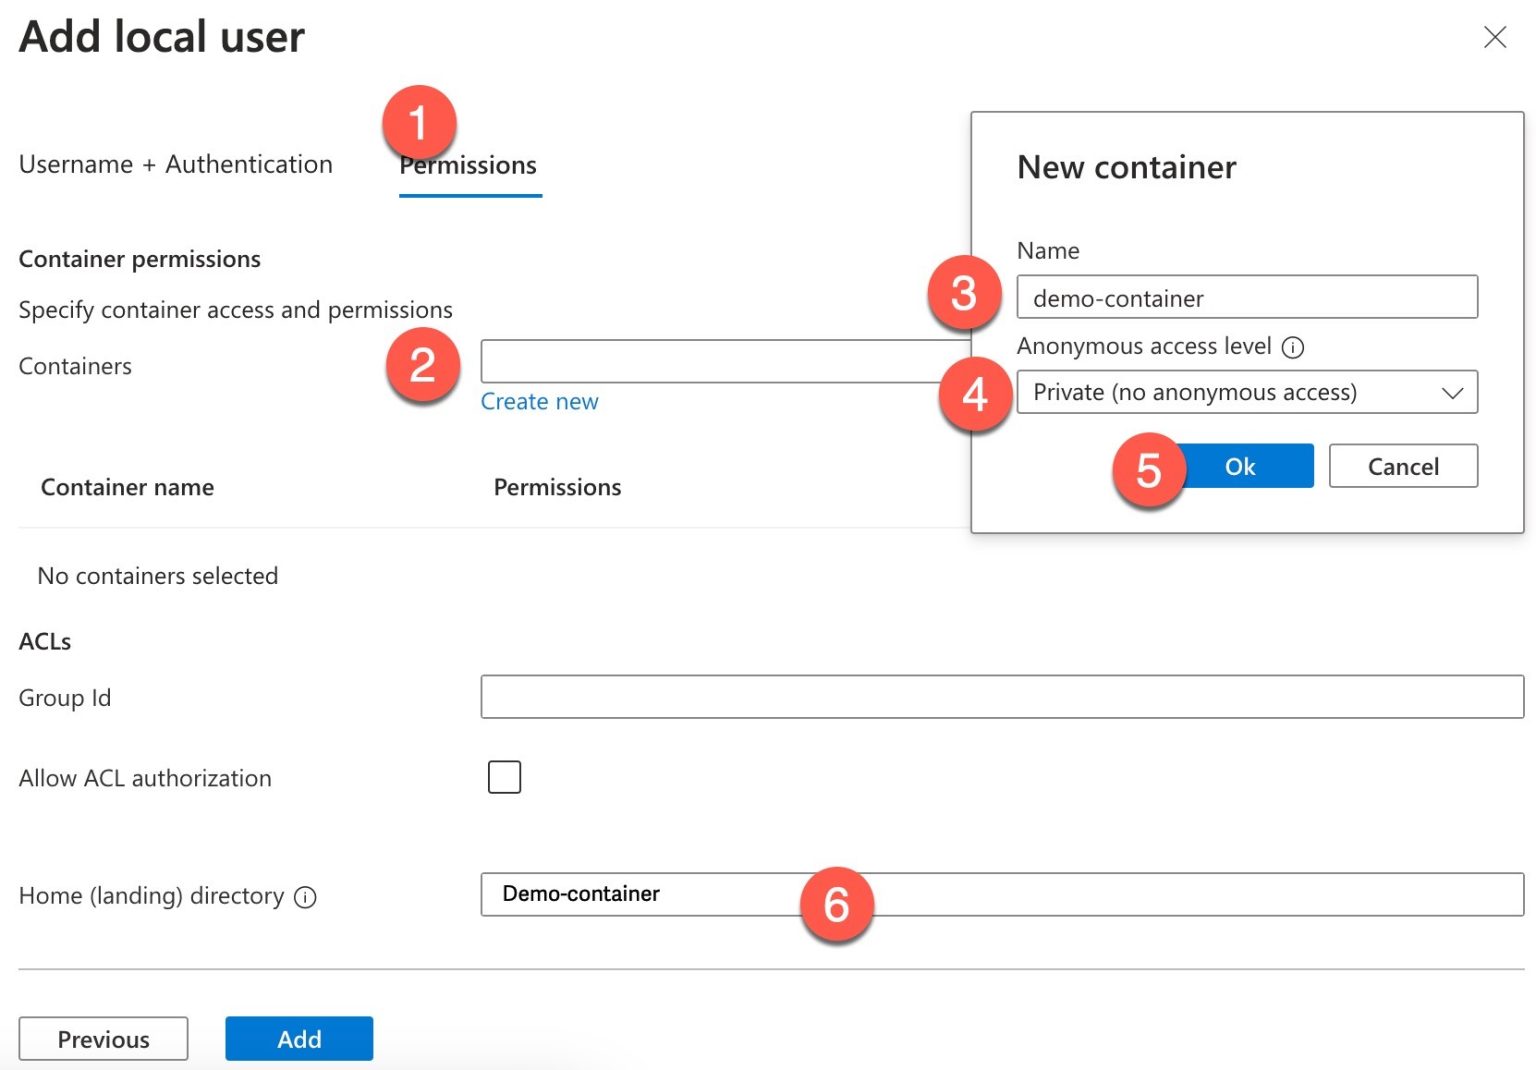This screenshot has width=1536, height=1070.
Task: Click info icon beside Anonymous access level
Action: (1293, 348)
